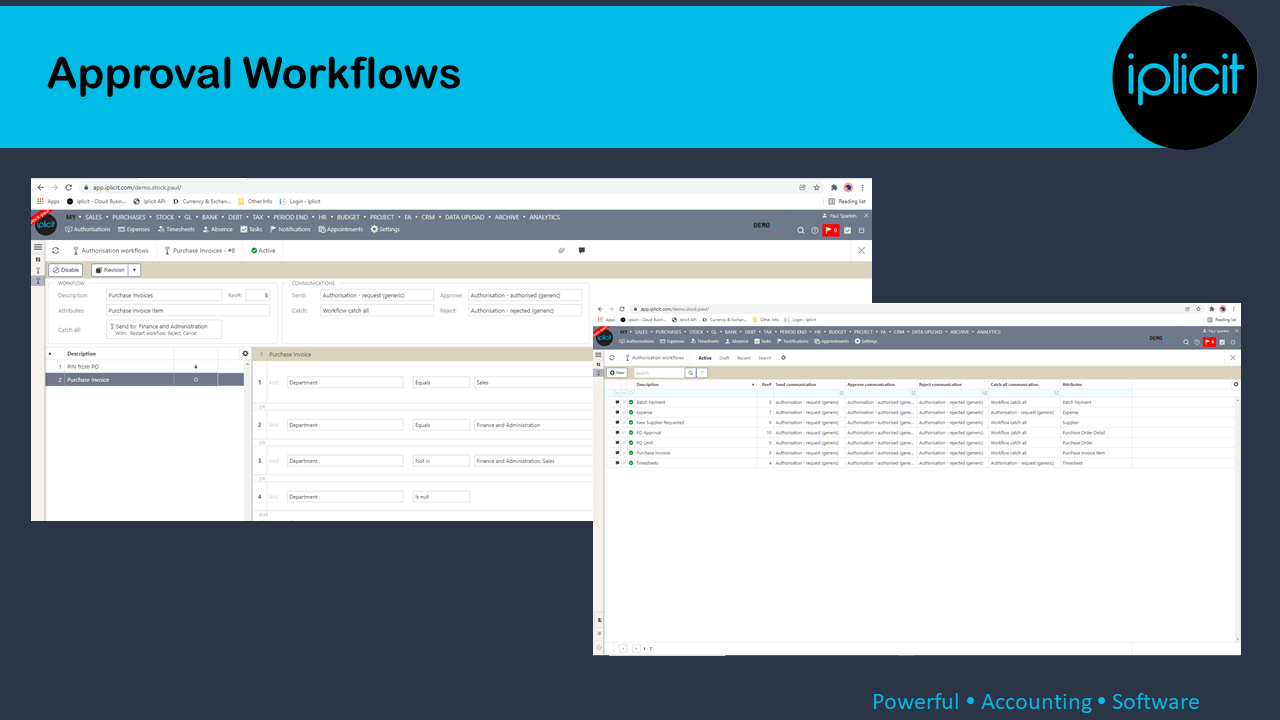Open Chrome extensions puzzle icon in left browser
The image size is (1280, 720).
point(834,187)
